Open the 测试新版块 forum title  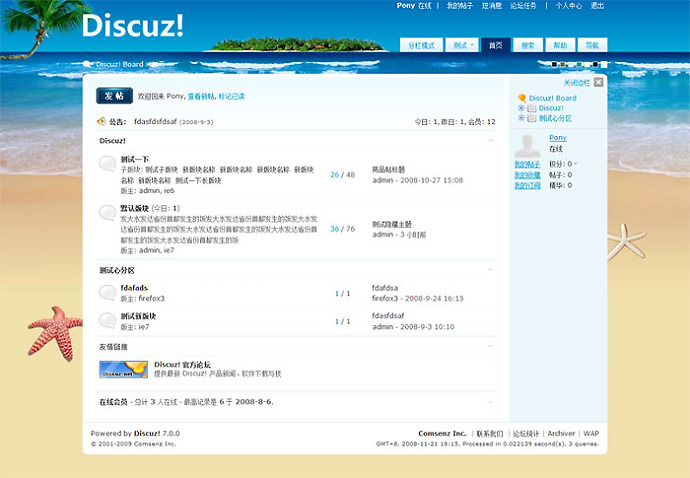click(138, 316)
